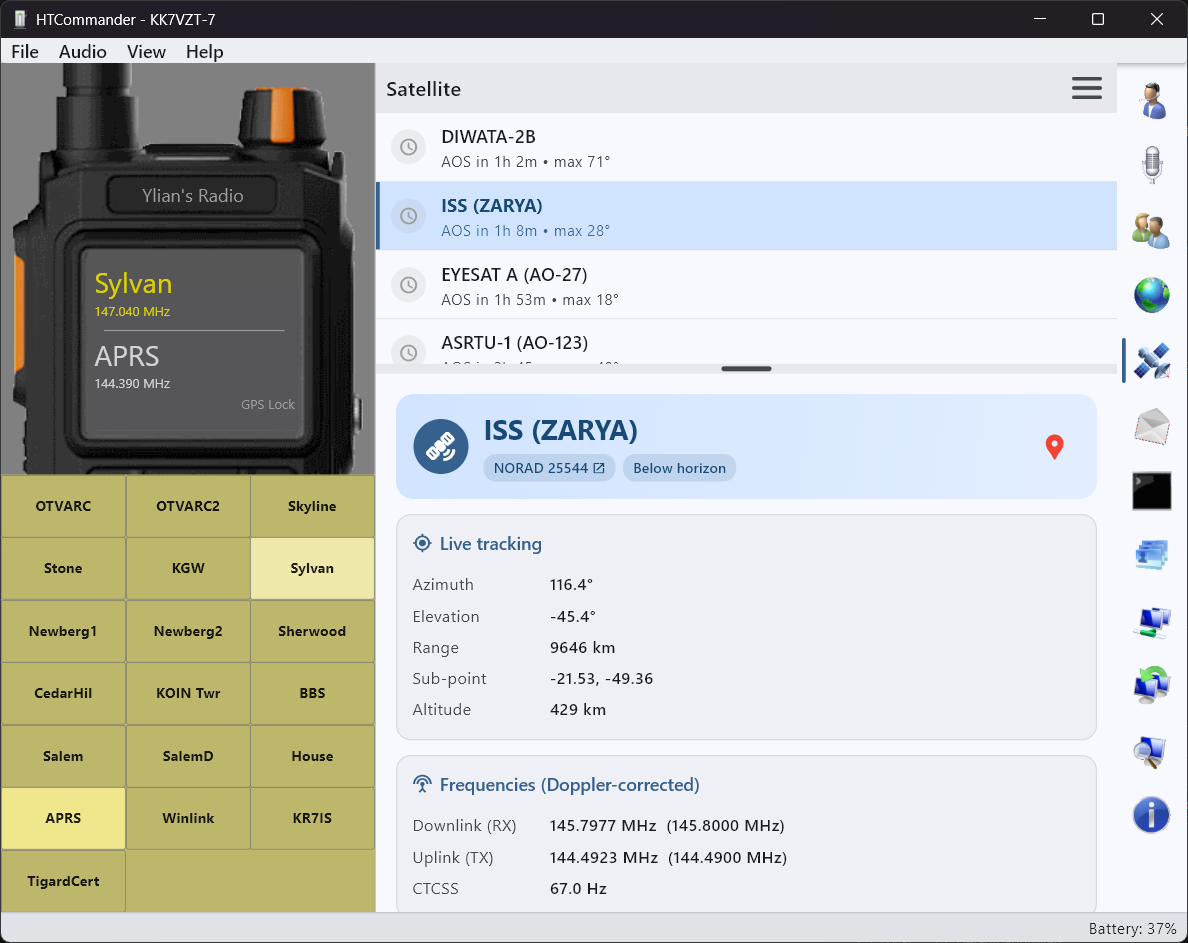Click the Battery: 37% status text

(x=1132, y=929)
